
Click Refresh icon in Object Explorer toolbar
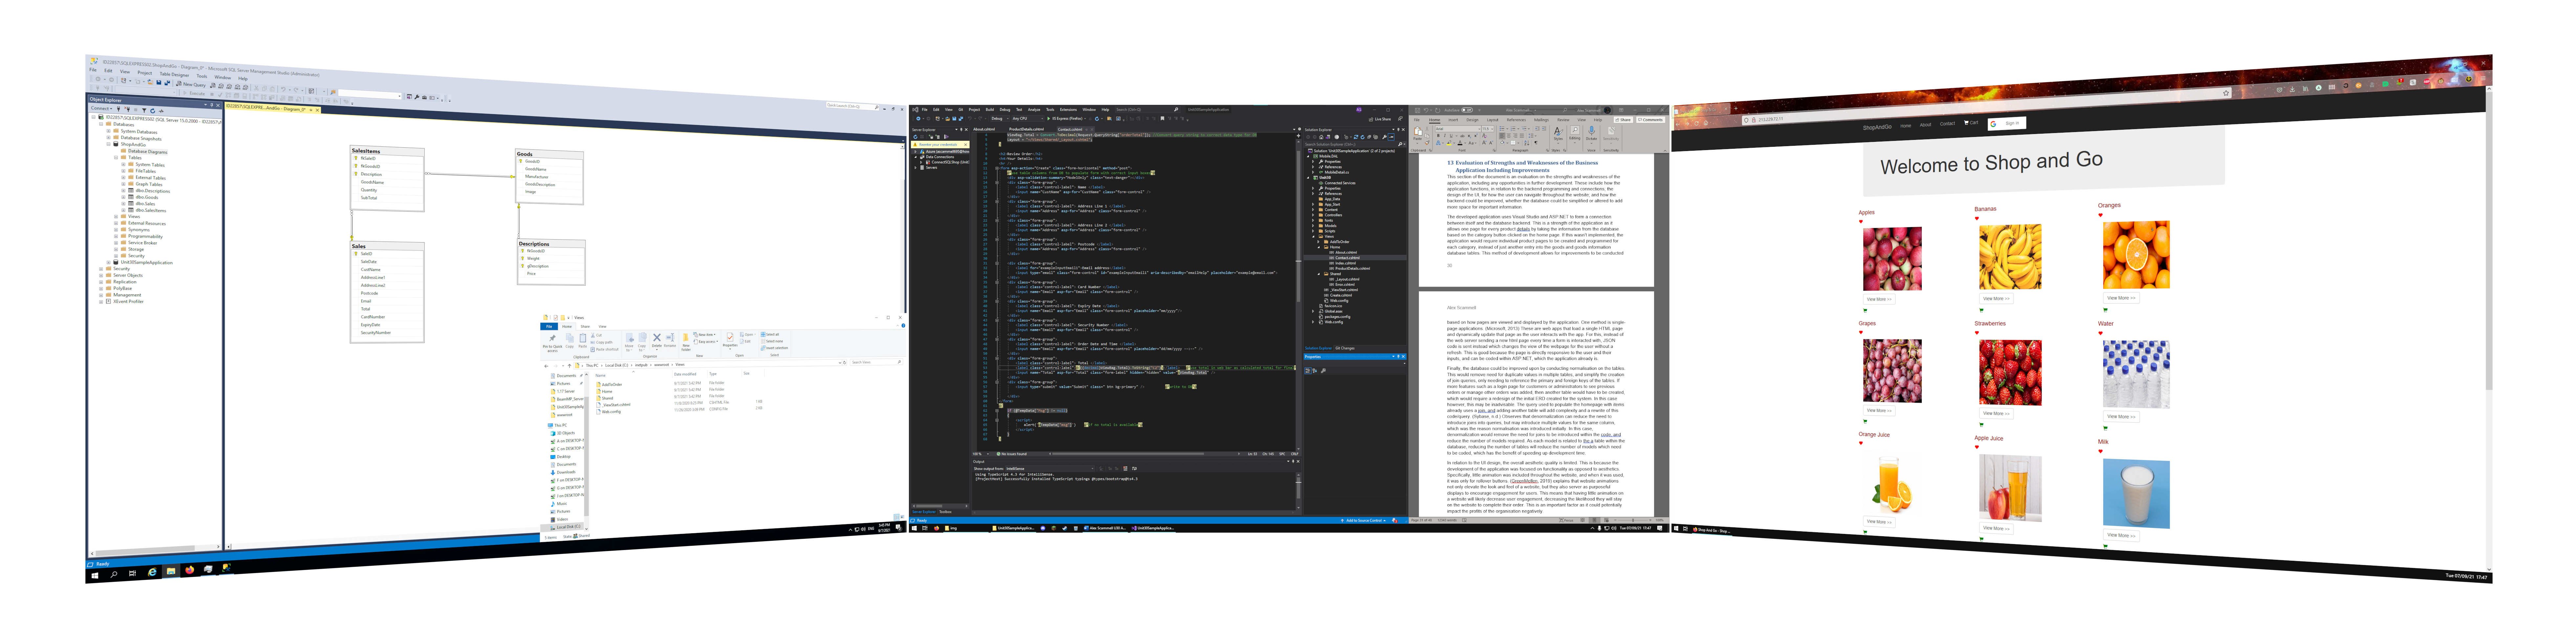coord(153,111)
